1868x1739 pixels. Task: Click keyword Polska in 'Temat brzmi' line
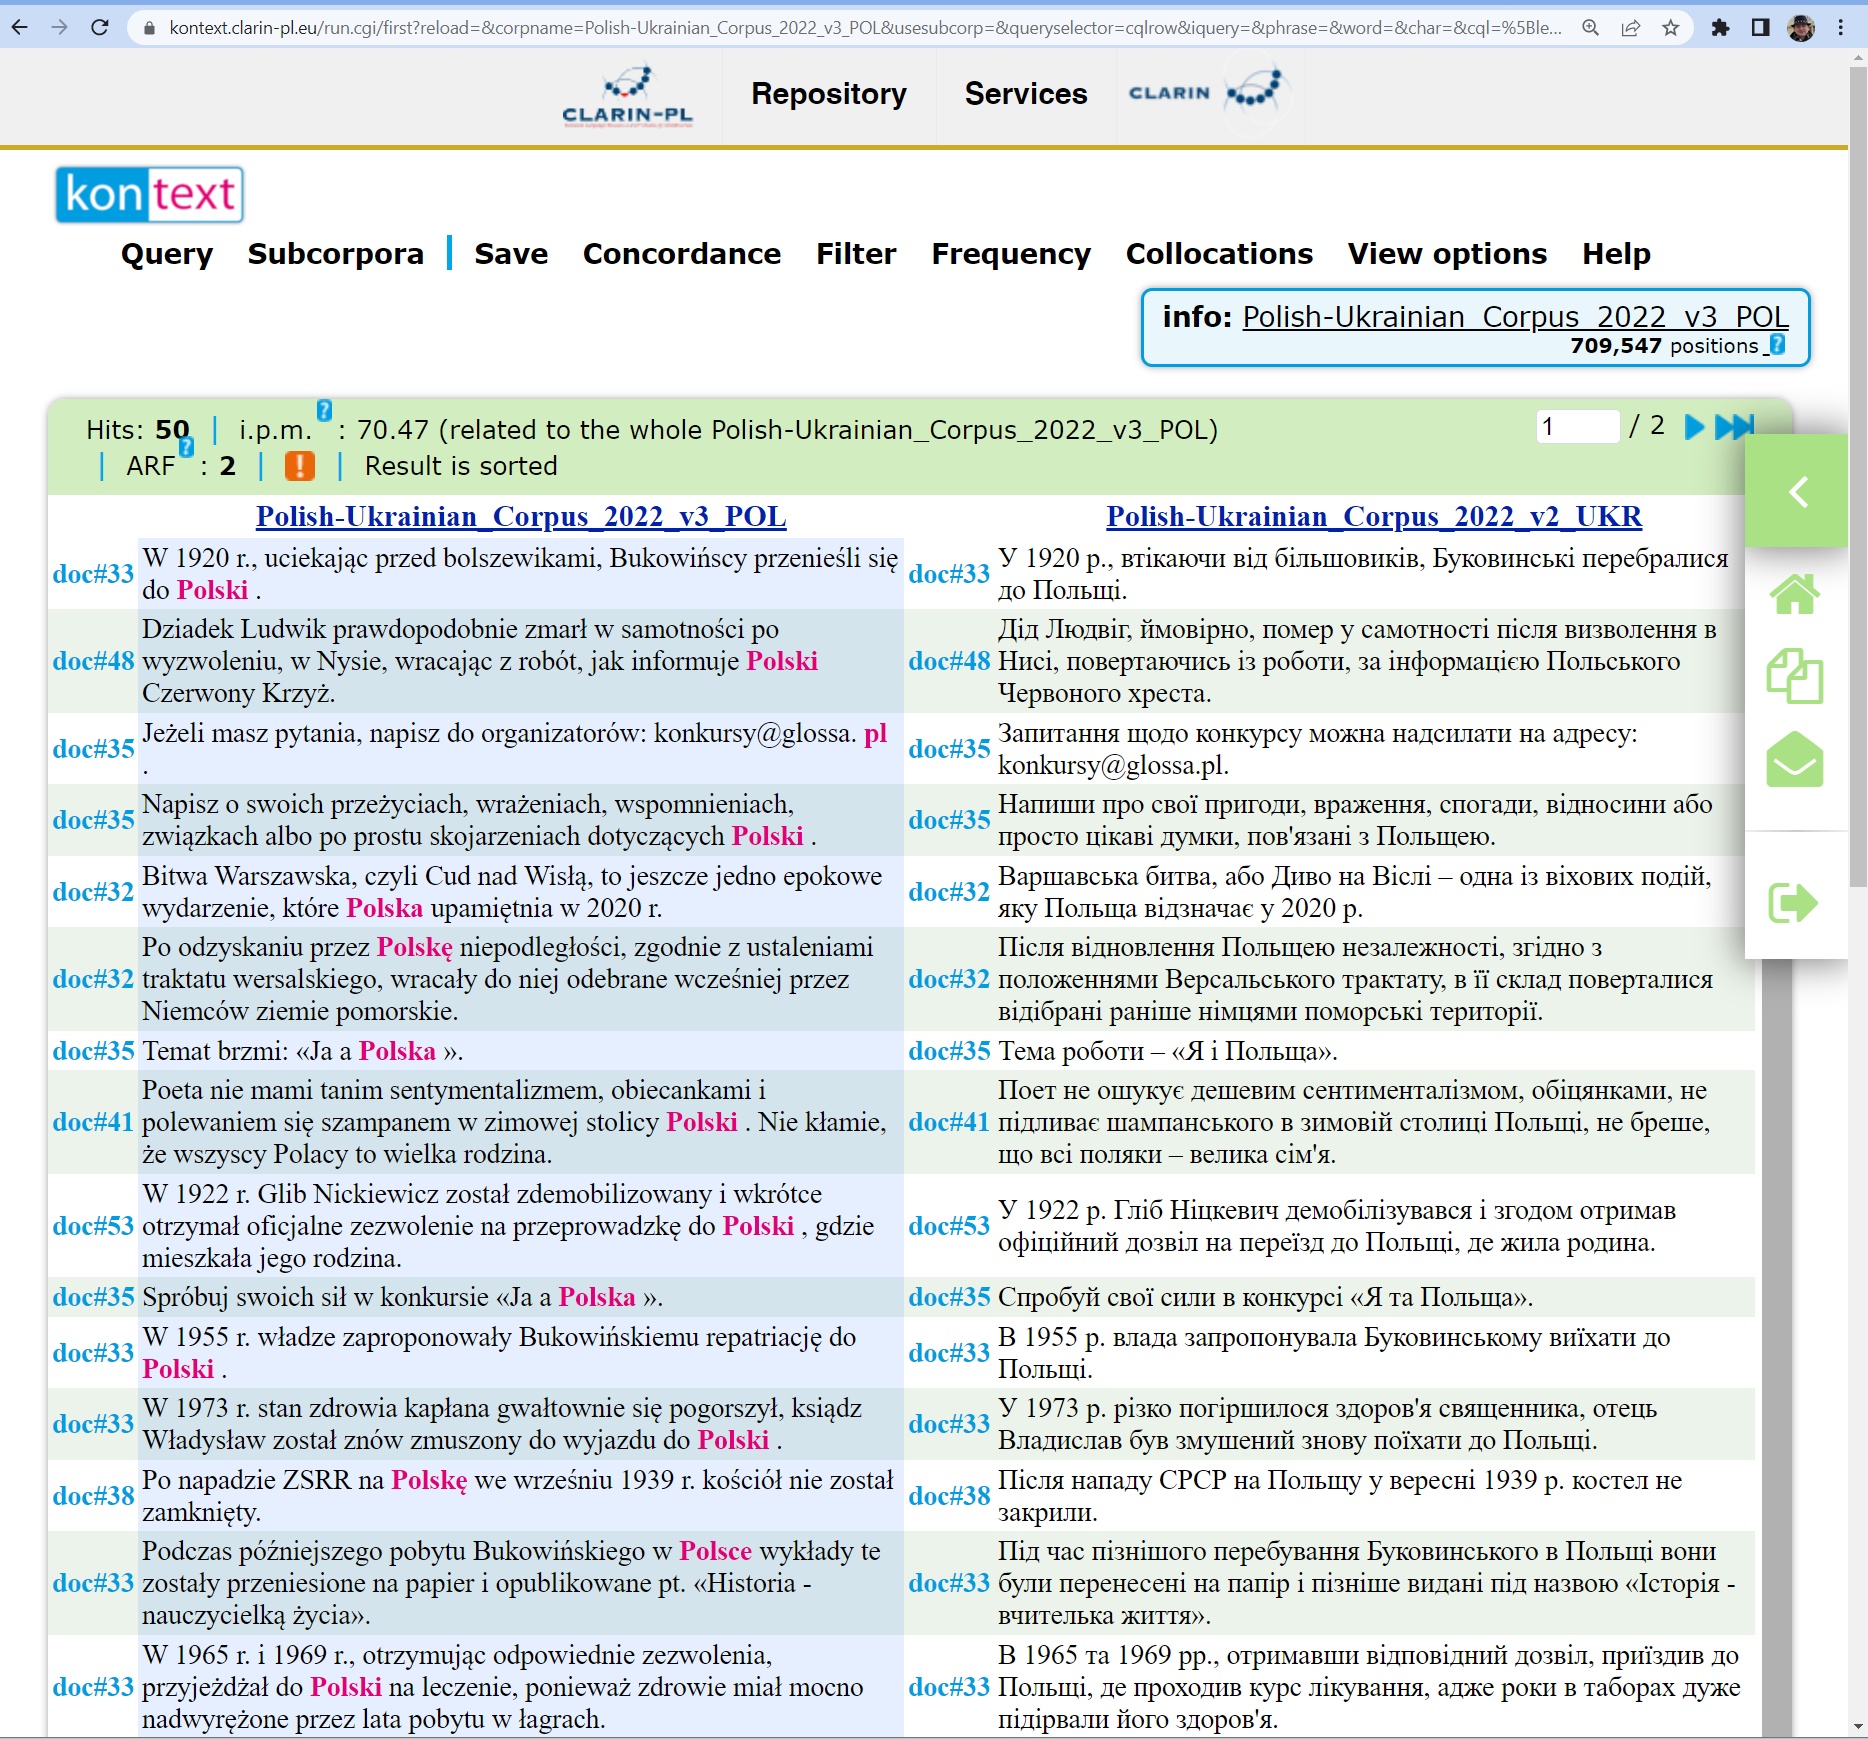tap(398, 1051)
